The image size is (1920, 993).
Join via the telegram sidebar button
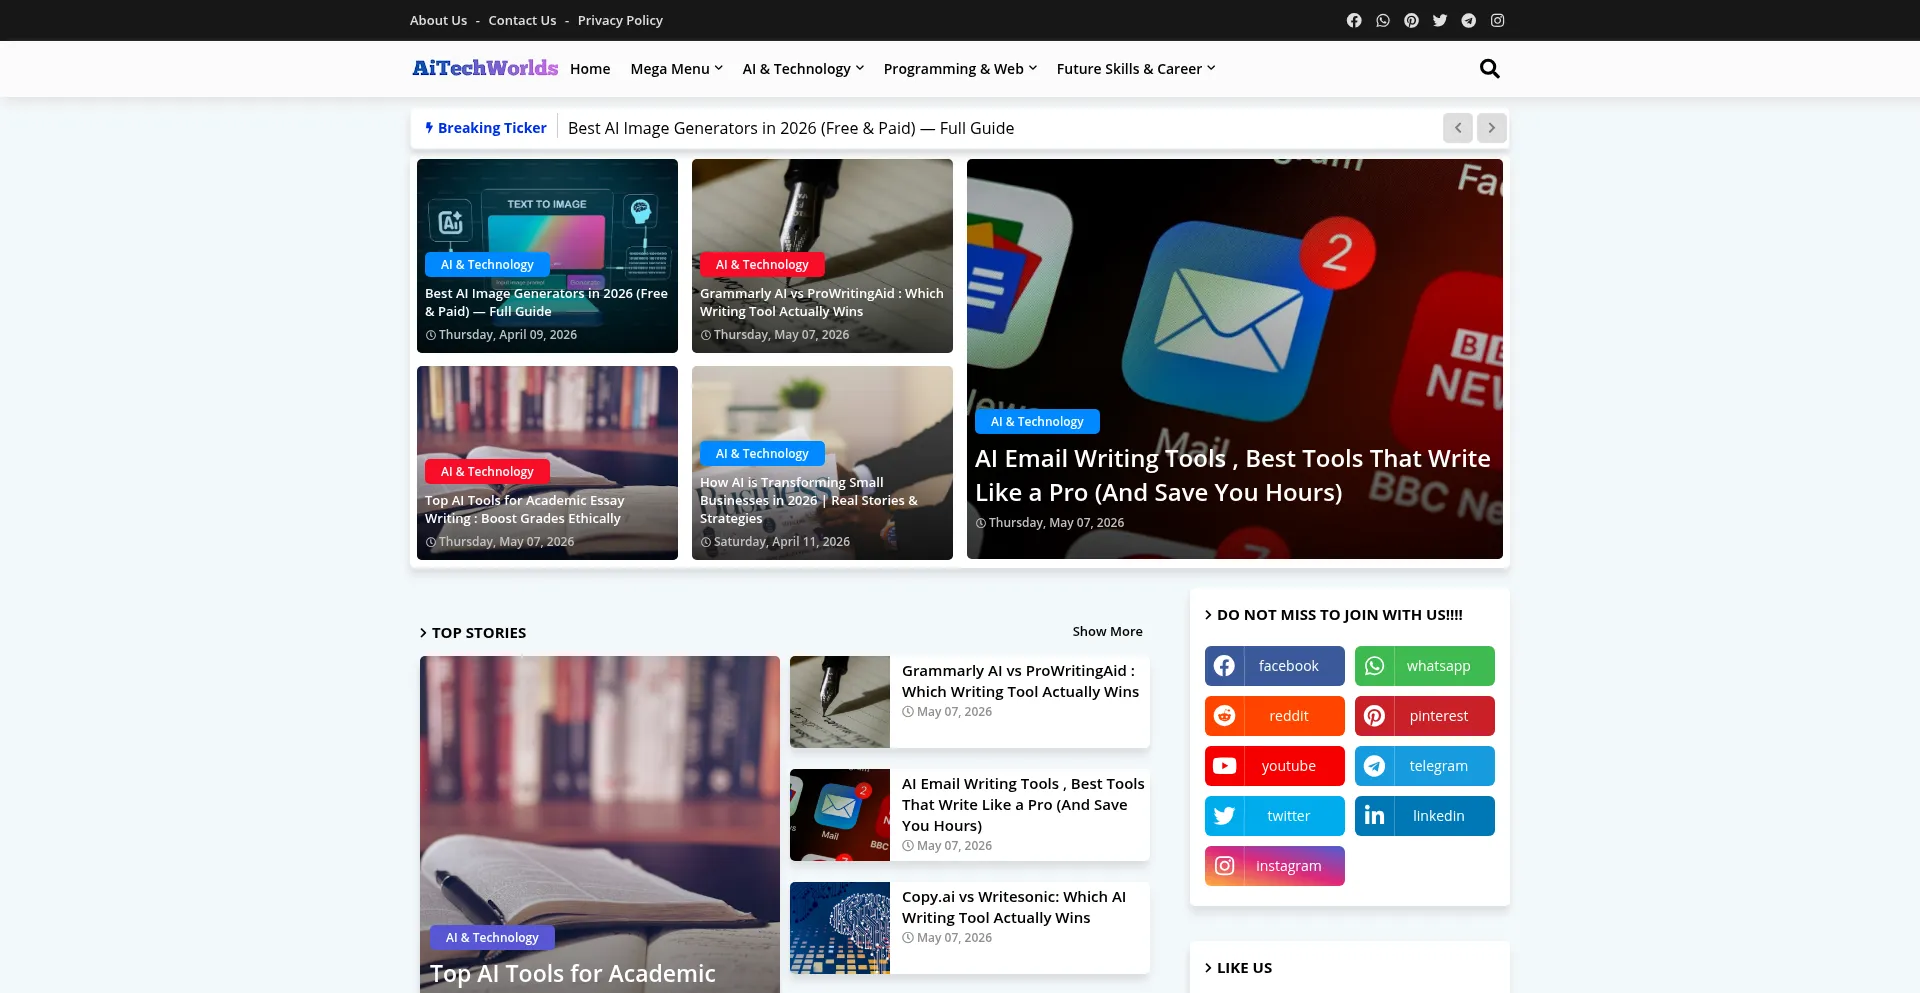[x=1425, y=766]
